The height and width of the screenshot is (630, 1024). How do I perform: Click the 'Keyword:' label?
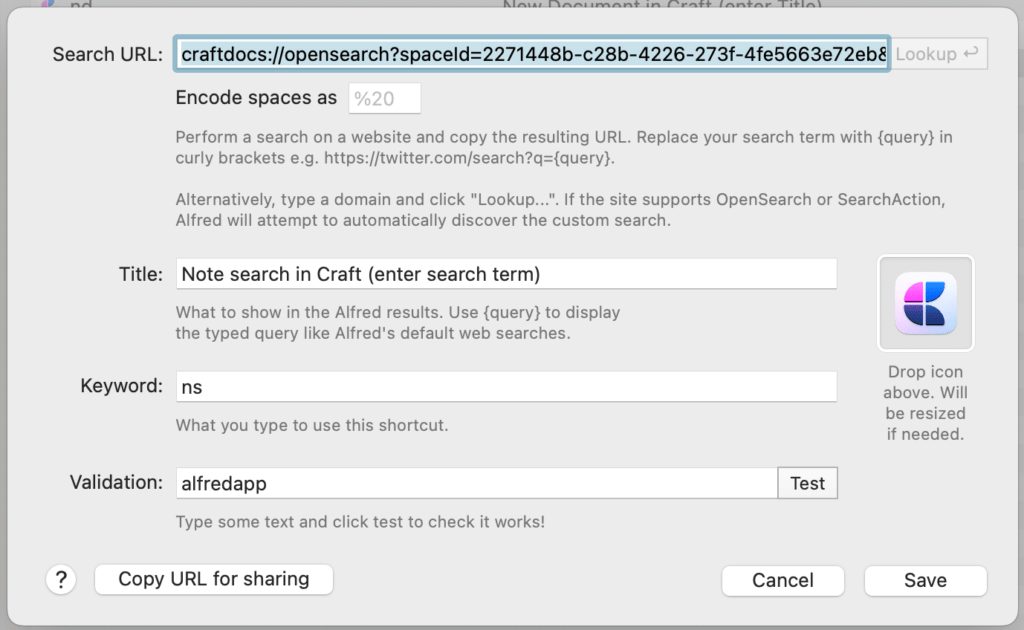pos(121,386)
